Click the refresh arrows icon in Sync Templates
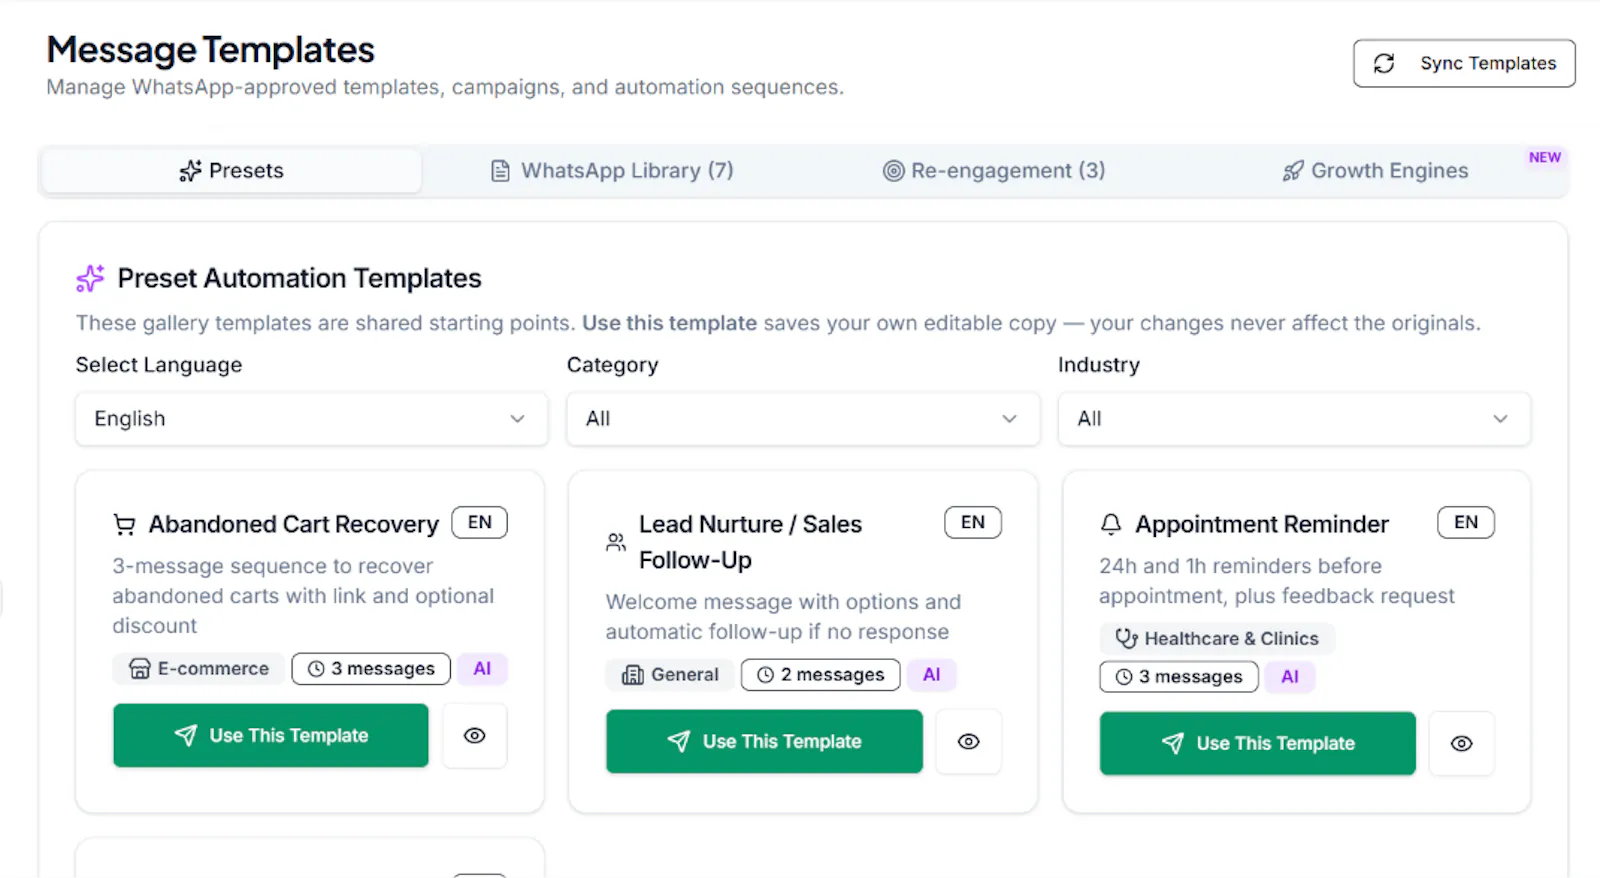 coord(1384,64)
